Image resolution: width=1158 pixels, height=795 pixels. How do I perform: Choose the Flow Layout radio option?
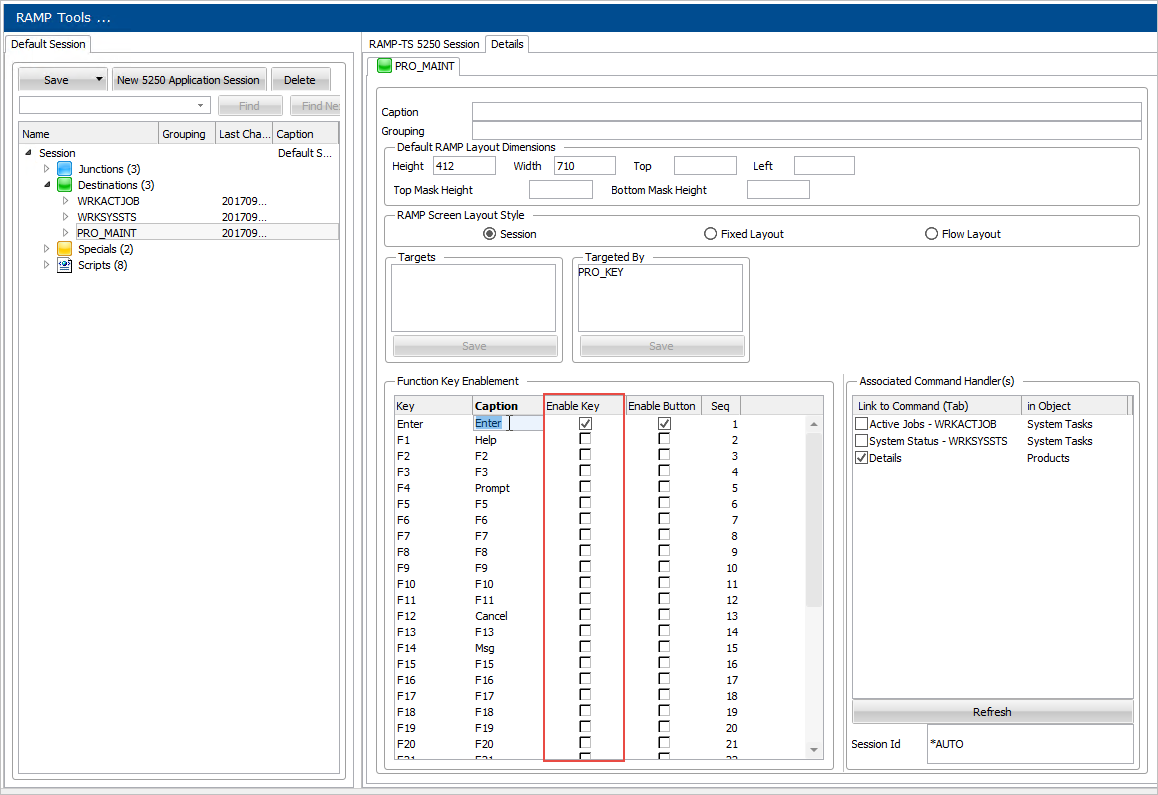tap(932, 234)
